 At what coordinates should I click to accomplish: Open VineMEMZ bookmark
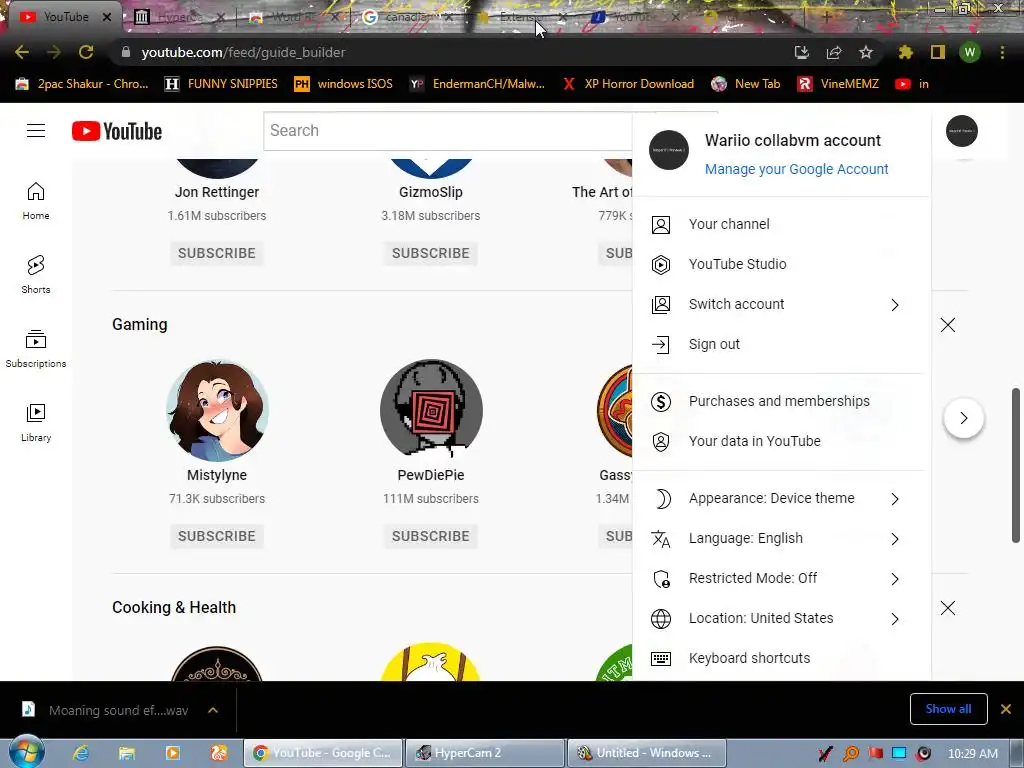tap(838, 84)
